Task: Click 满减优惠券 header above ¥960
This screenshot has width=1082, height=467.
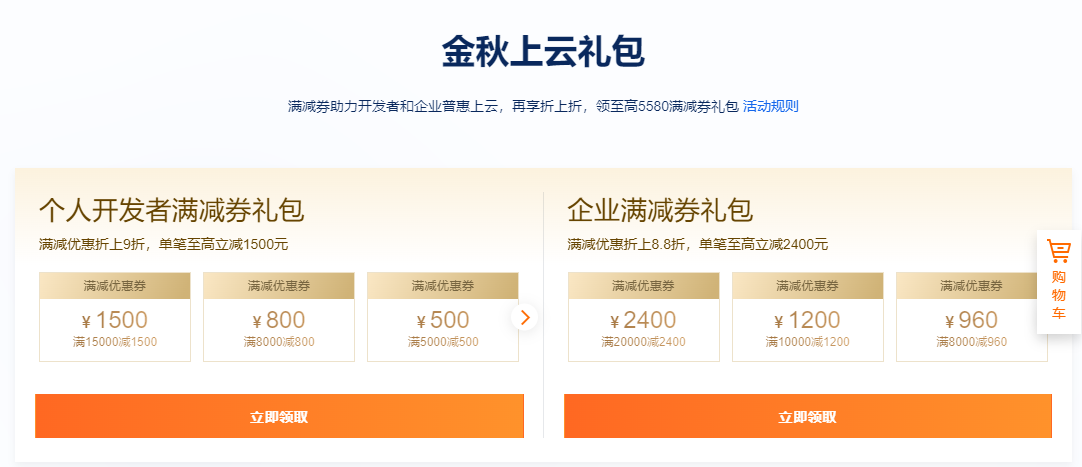Action: (972, 286)
